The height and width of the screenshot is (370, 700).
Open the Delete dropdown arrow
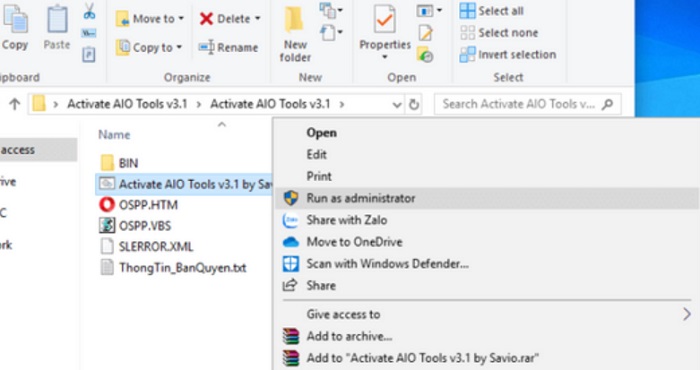(x=258, y=19)
